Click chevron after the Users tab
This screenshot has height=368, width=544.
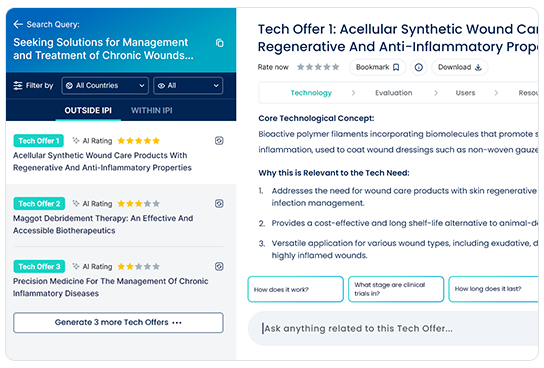[496, 93]
